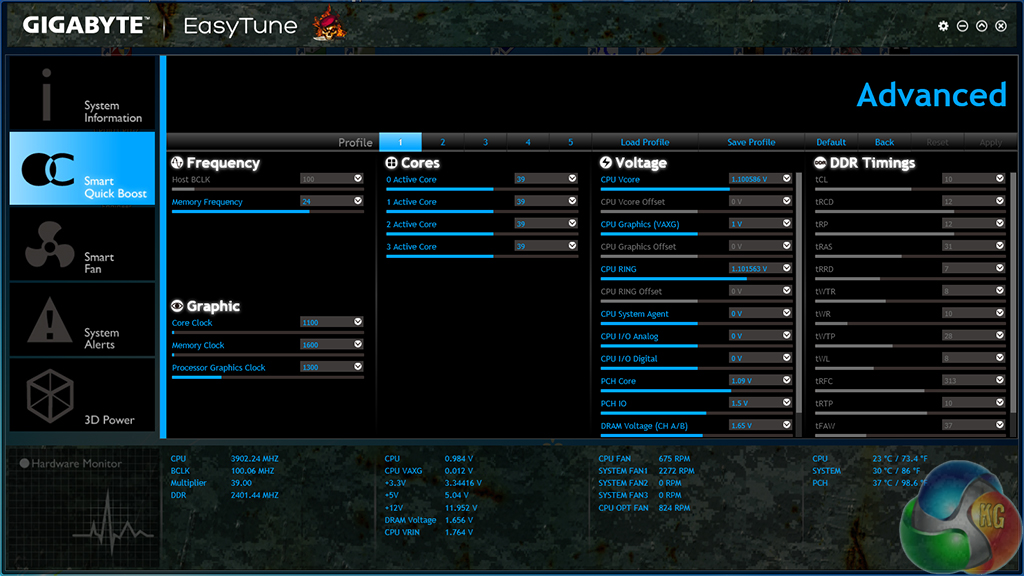Click the restore-up arrow icon in title bar
The width and height of the screenshot is (1024, 576).
[982, 26]
